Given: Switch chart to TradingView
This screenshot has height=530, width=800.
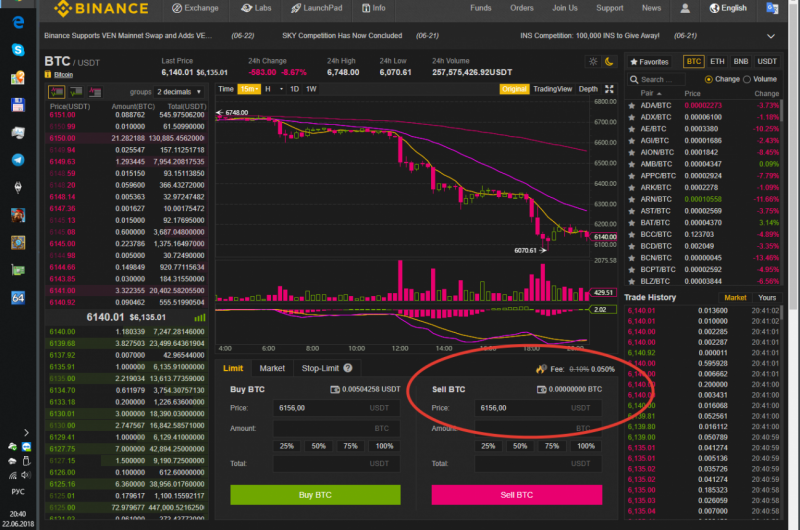Looking at the screenshot, I should pos(552,89).
